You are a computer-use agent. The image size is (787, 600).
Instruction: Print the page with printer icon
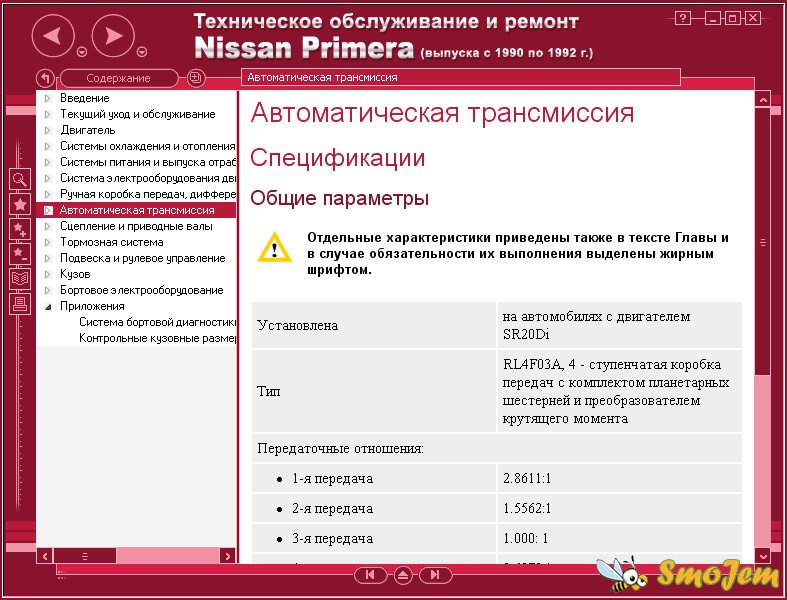(20, 303)
